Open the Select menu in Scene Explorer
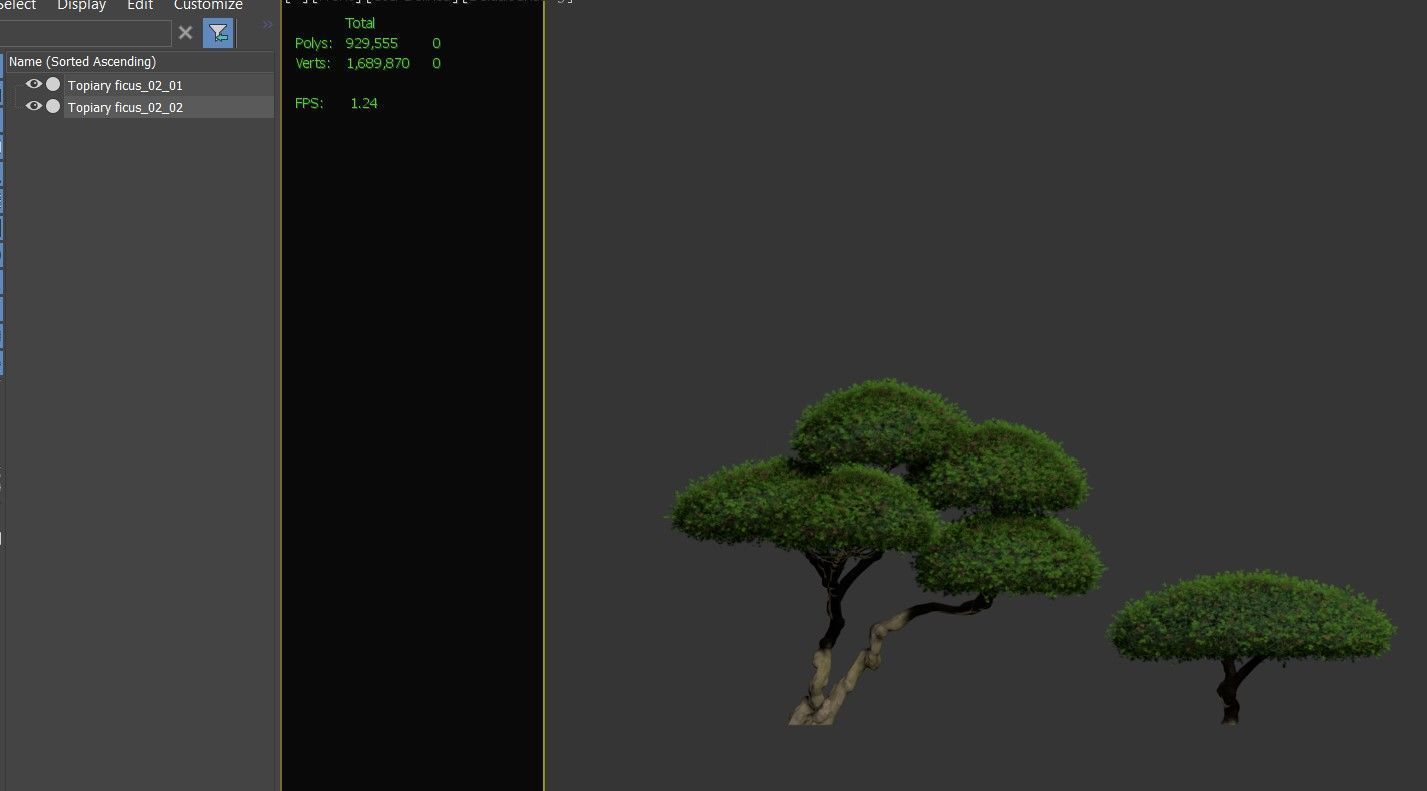The height and width of the screenshot is (791, 1427). click(18, 5)
